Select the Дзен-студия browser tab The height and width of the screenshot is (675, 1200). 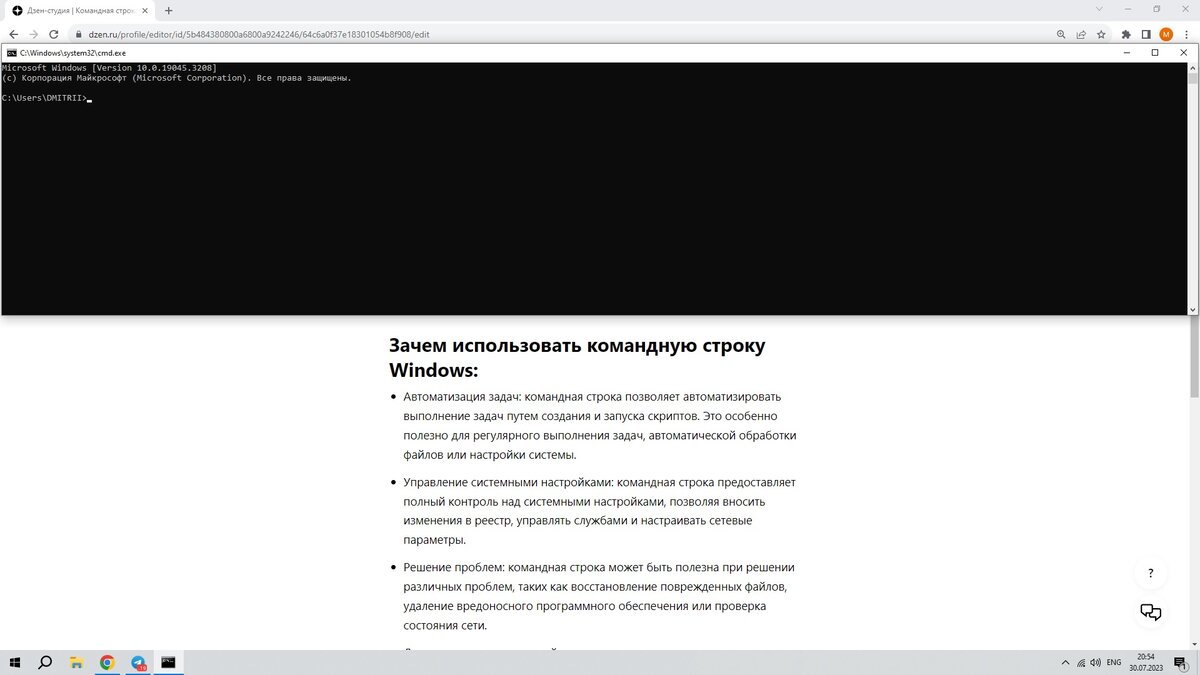pyautogui.click(x=78, y=10)
